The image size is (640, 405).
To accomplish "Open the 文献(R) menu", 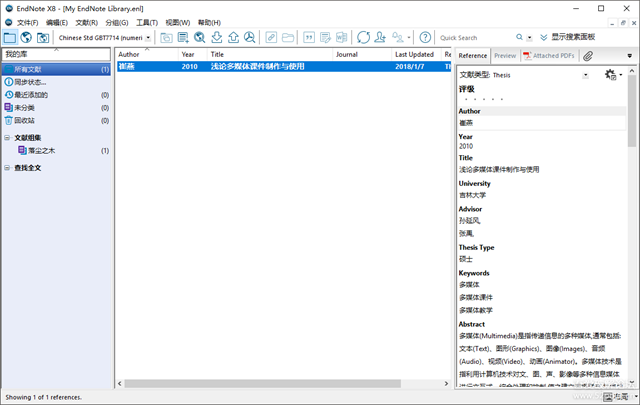I will point(86,22).
